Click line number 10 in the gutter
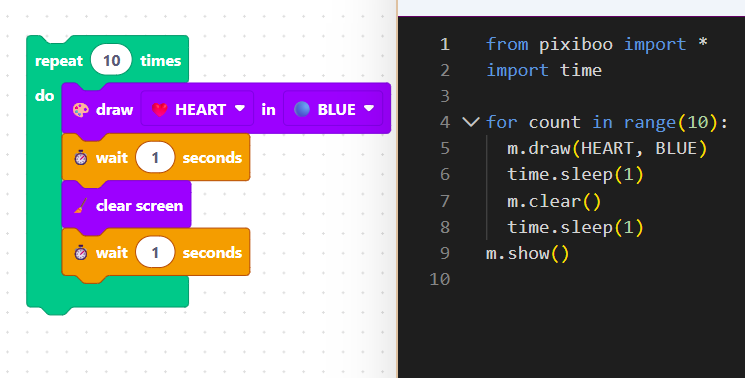 point(439,279)
